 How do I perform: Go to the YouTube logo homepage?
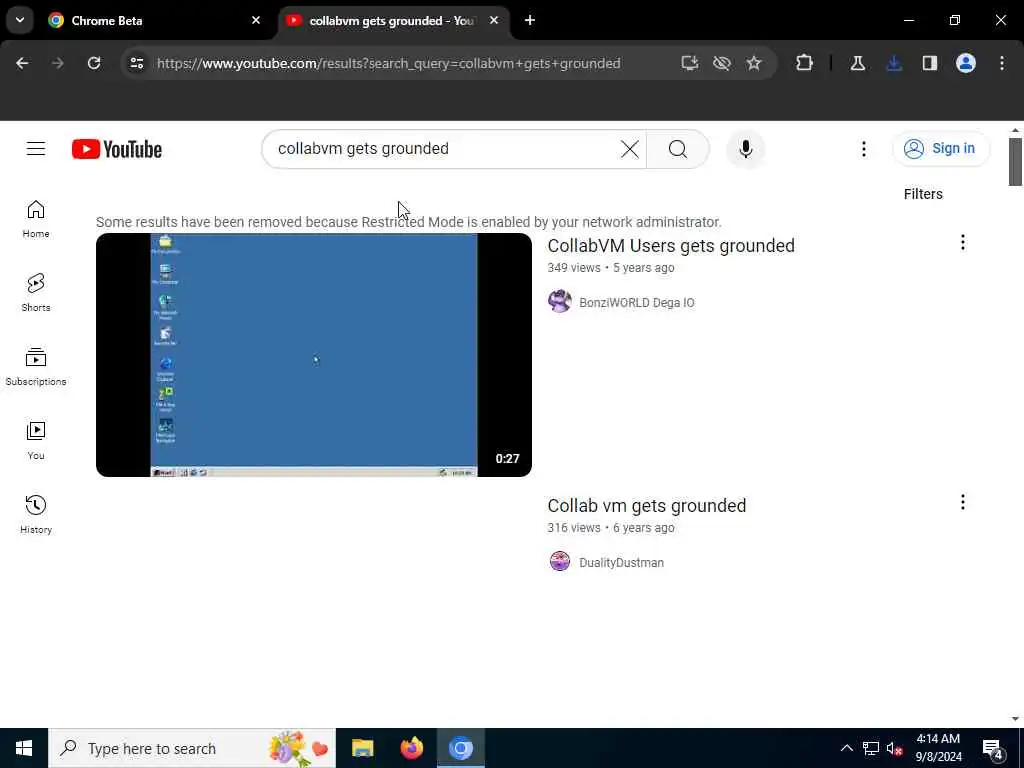point(117,149)
